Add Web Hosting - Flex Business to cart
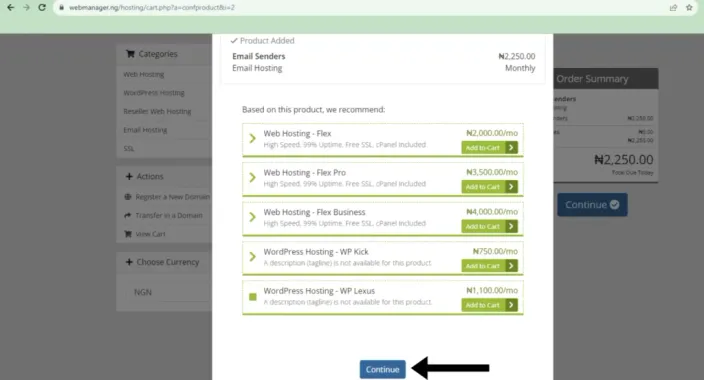 click(489, 226)
